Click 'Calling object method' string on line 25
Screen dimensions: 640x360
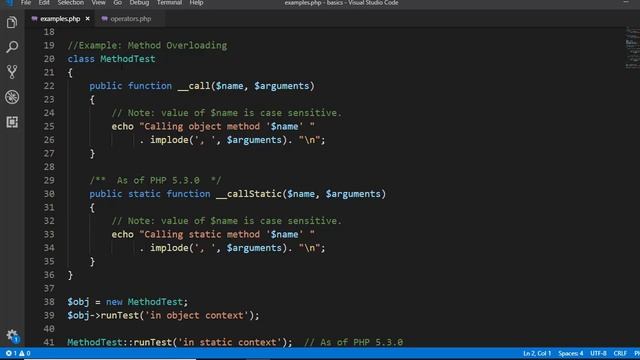click(x=227, y=127)
